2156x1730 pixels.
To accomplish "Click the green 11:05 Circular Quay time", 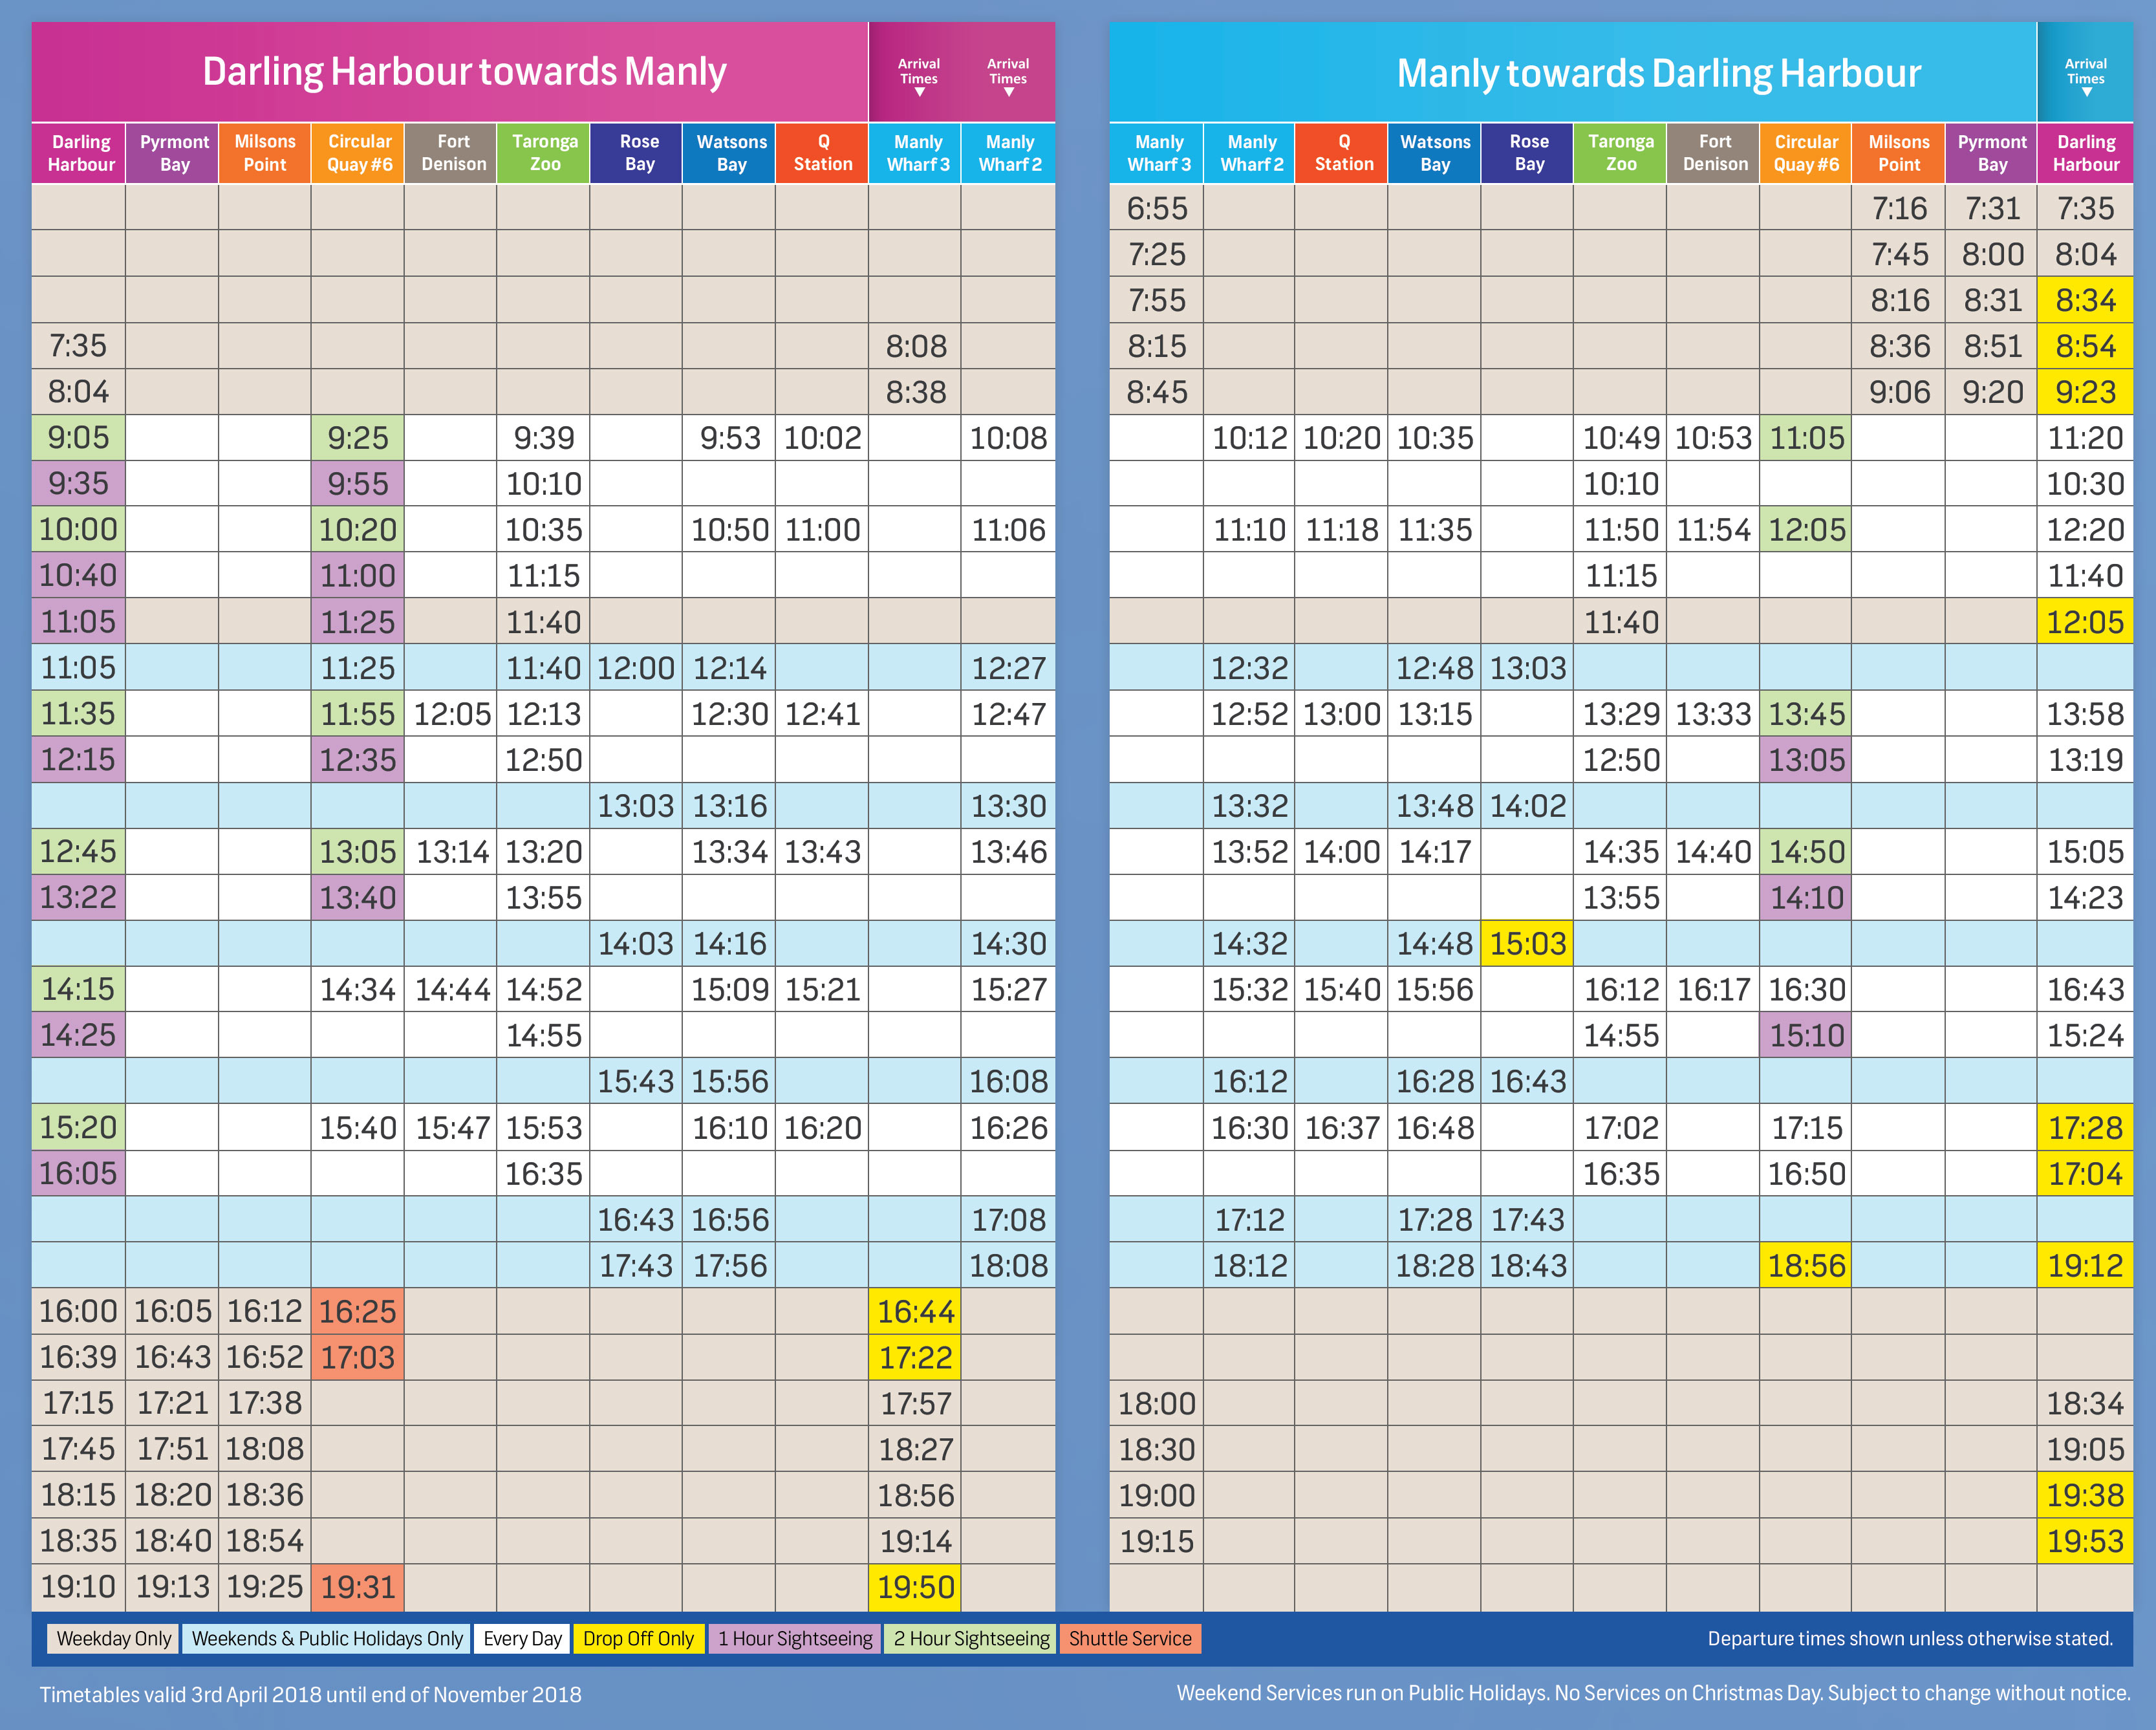I will pos(1806,438).
